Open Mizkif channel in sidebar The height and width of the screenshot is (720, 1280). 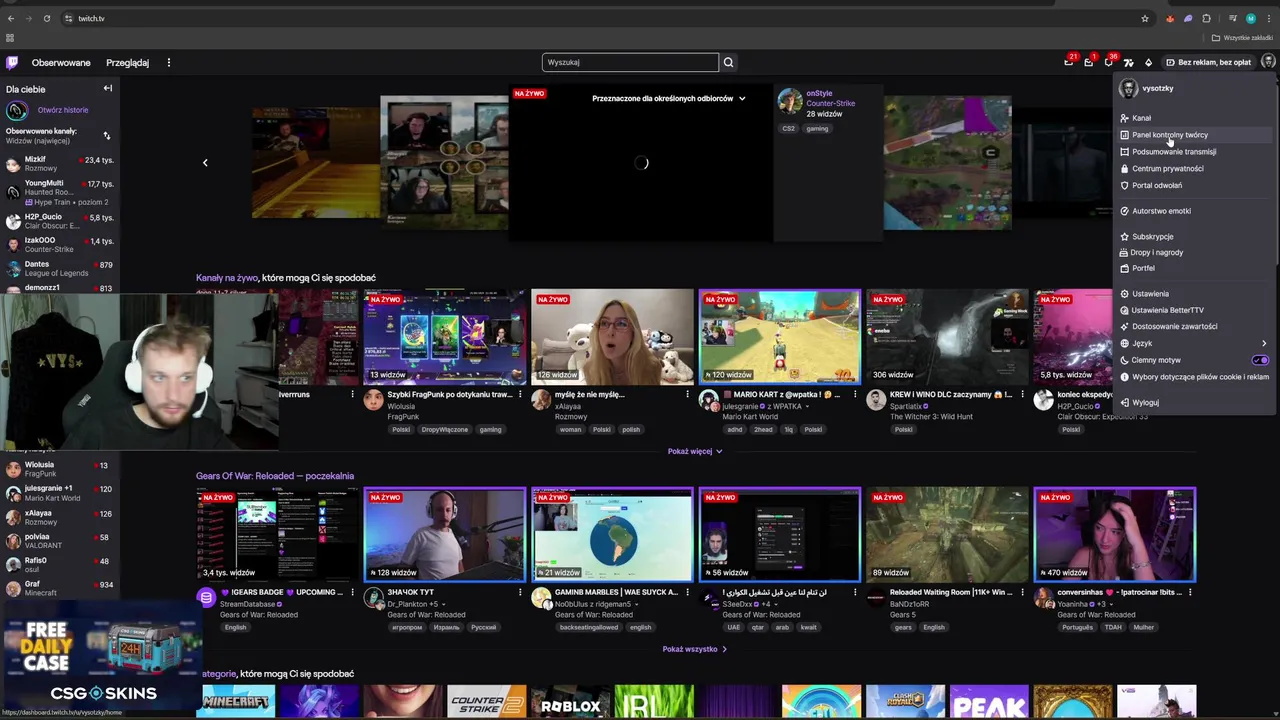[x=60, y=164]
